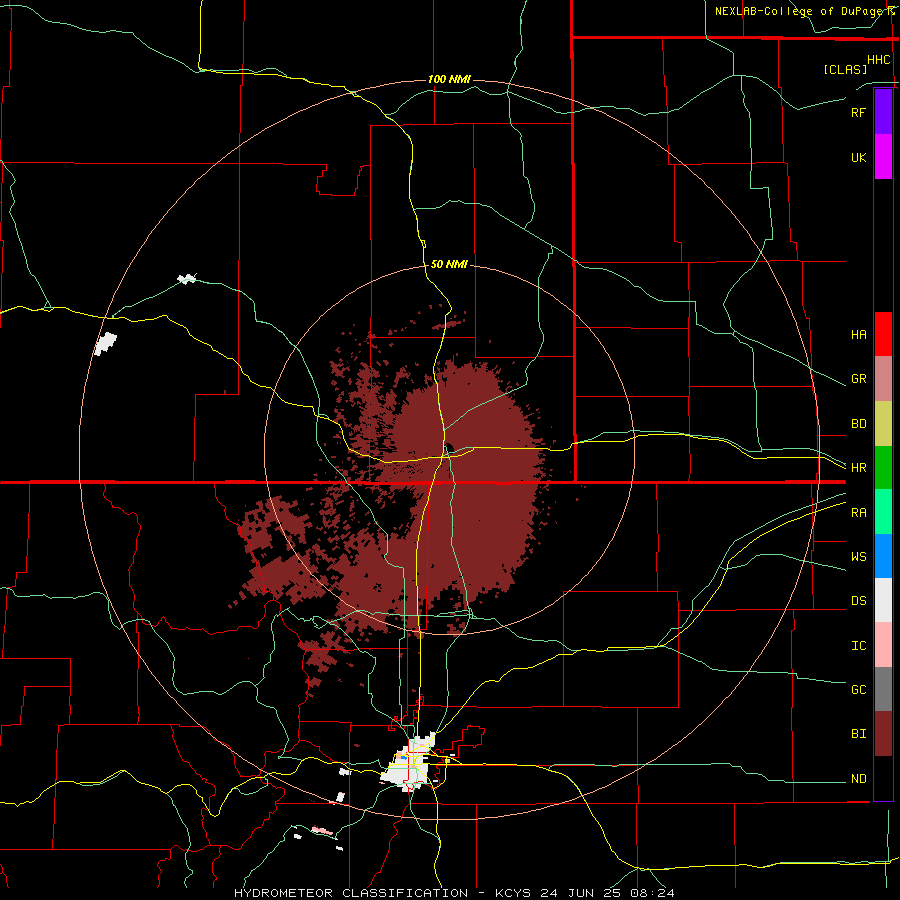Click the UK magenta legend swatch
900x900 pixels.
[883, 157]
